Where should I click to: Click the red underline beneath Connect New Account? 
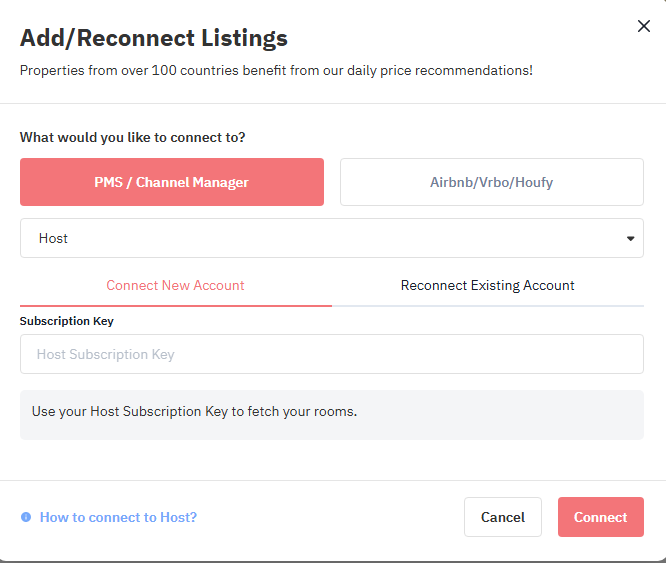176,306
